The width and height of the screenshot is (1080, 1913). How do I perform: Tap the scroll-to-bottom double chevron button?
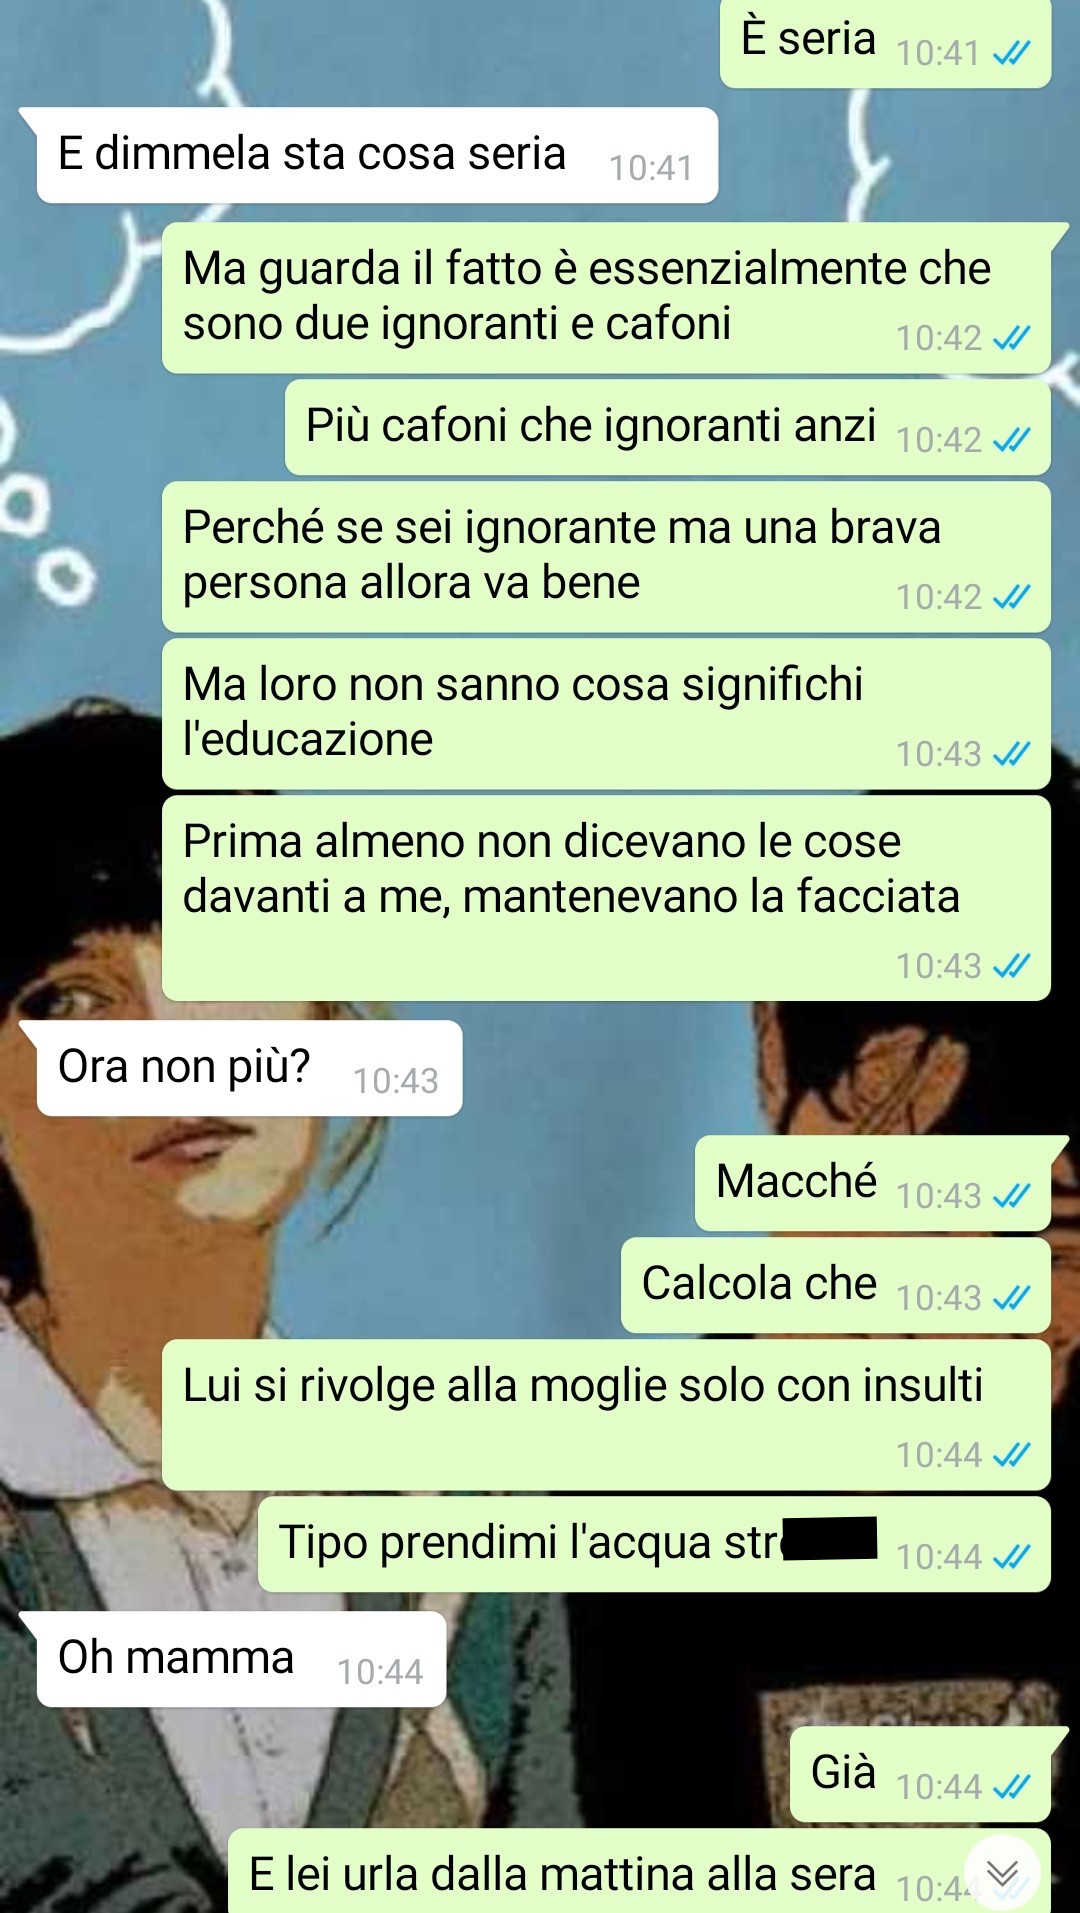[1002, 1873]
